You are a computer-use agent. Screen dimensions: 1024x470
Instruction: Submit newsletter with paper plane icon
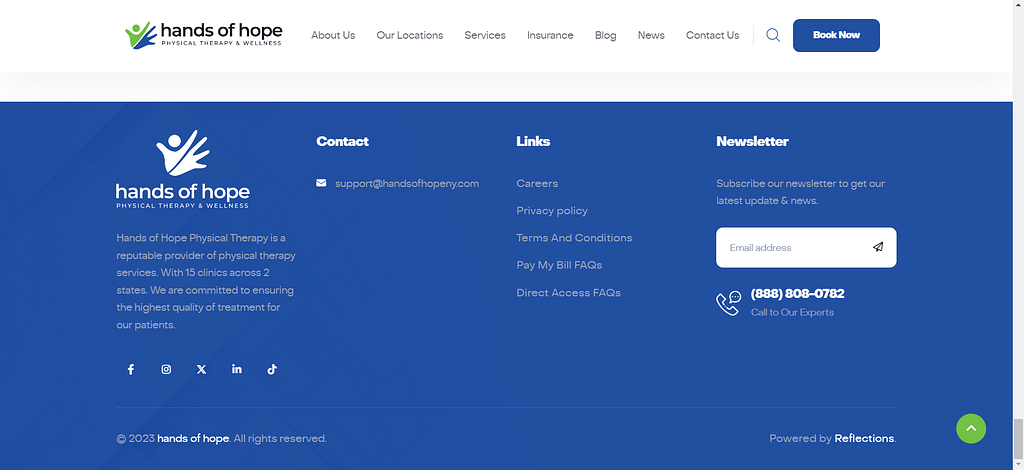(877, 247)
